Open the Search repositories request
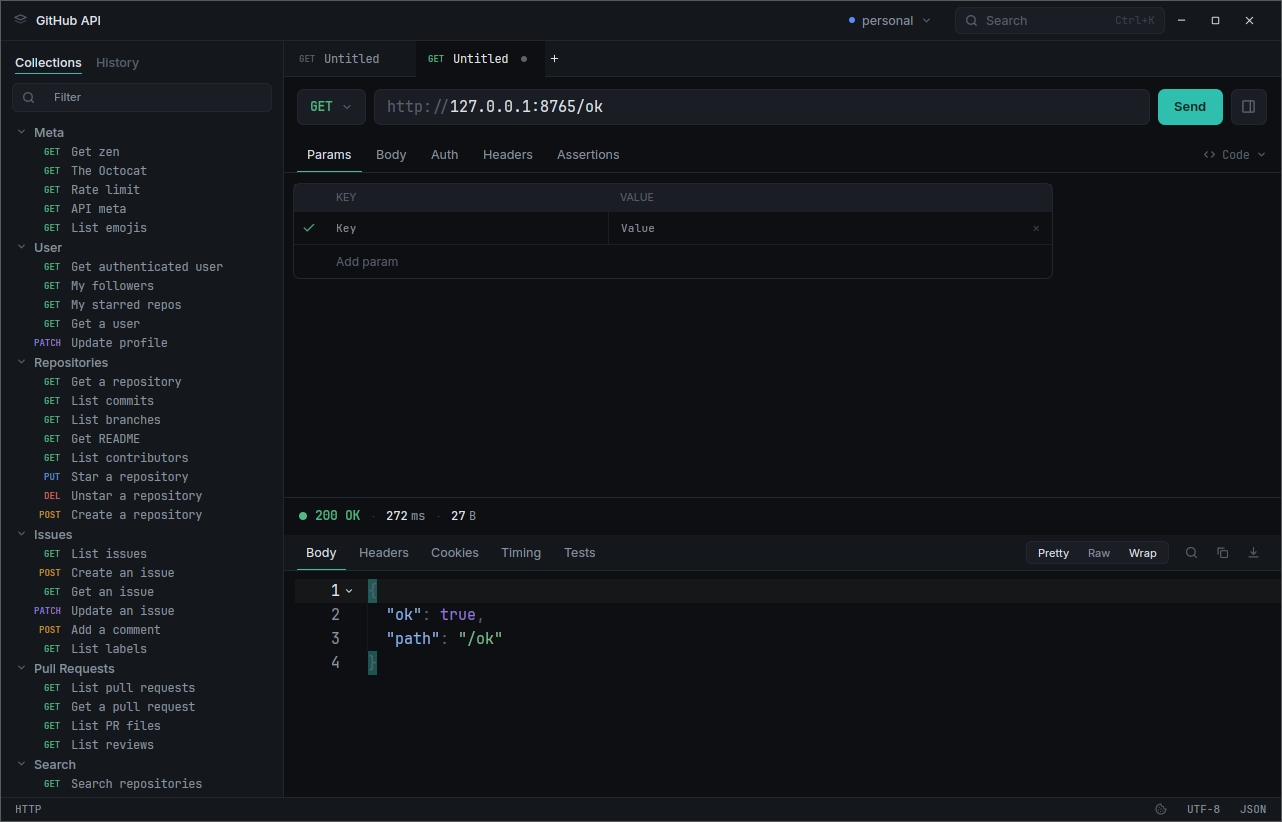This screenshot has height=822, width=1282. [137, 784]
